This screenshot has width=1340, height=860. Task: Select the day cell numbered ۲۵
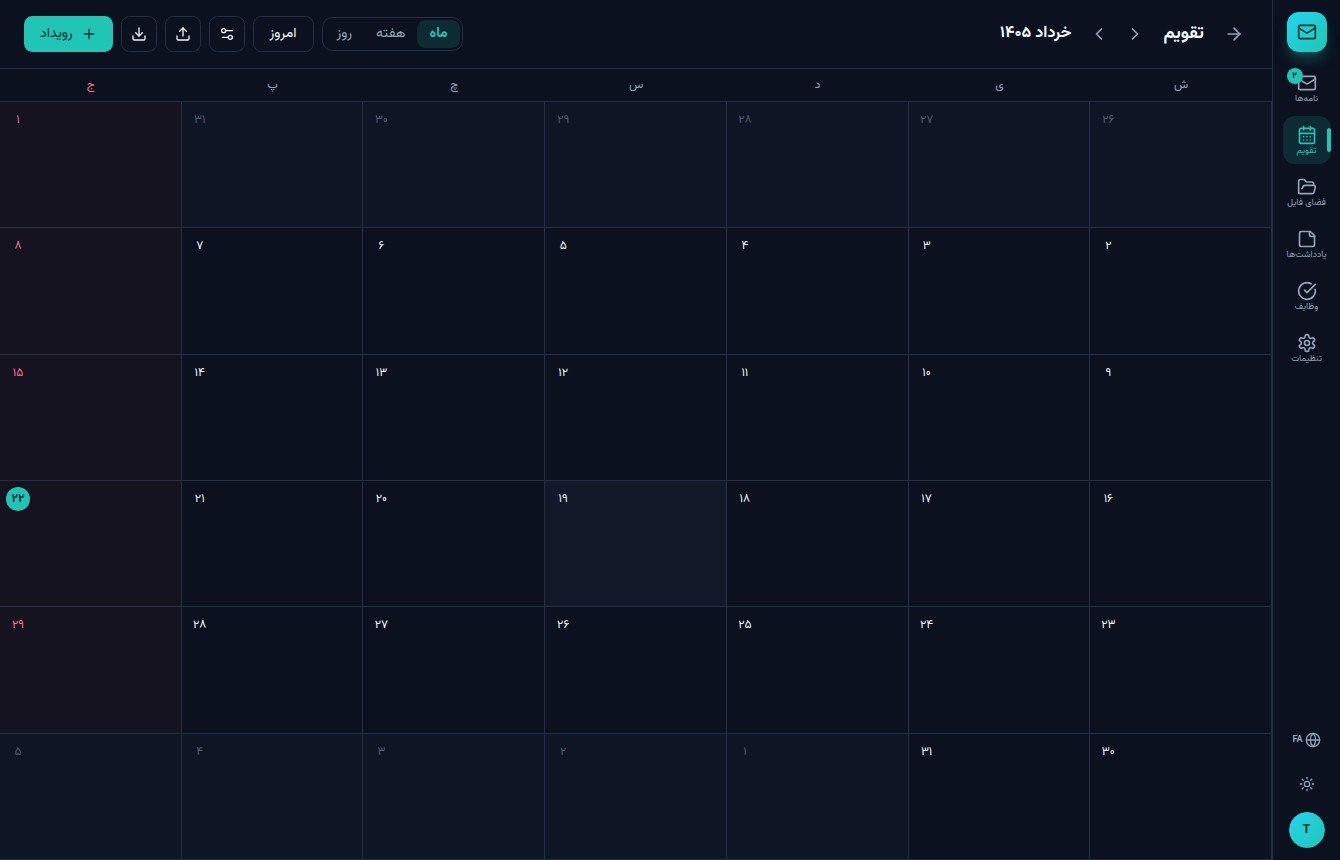[x=817, y=670]
